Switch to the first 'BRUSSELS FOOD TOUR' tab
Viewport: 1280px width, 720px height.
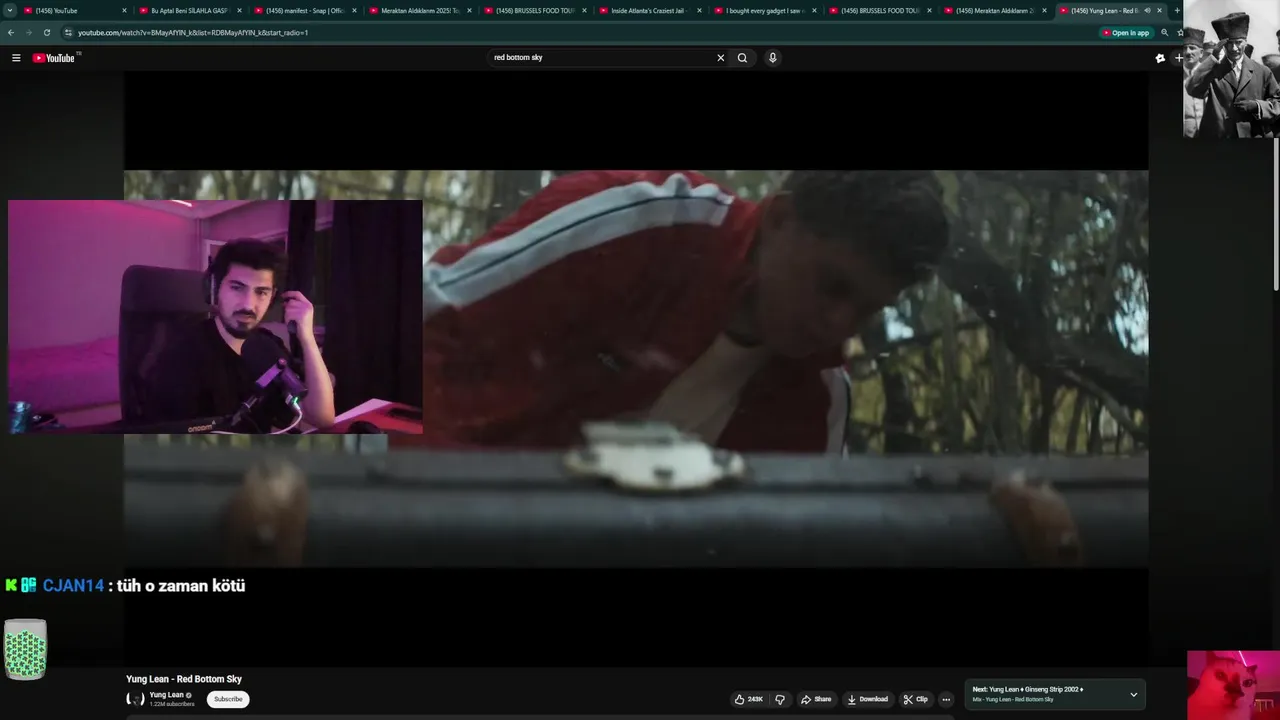(533, 10)
